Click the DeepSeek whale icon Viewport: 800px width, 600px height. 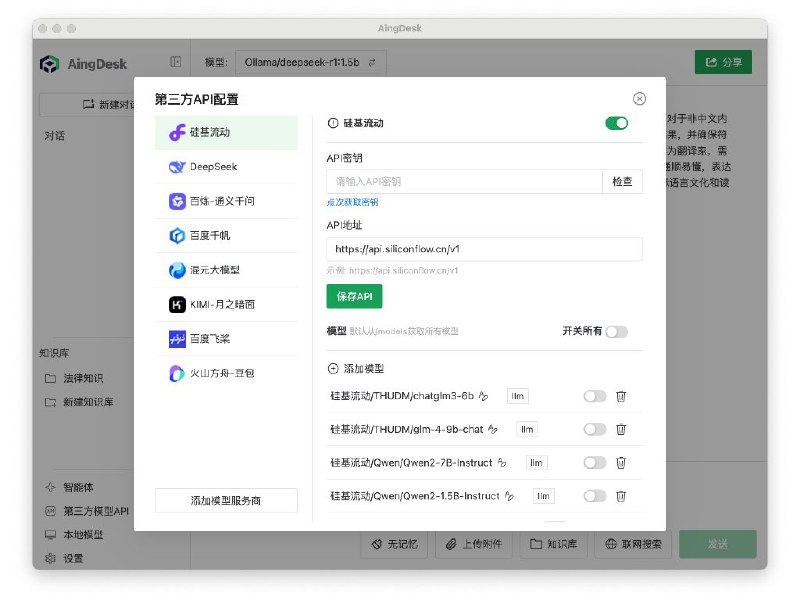[177, 167]
